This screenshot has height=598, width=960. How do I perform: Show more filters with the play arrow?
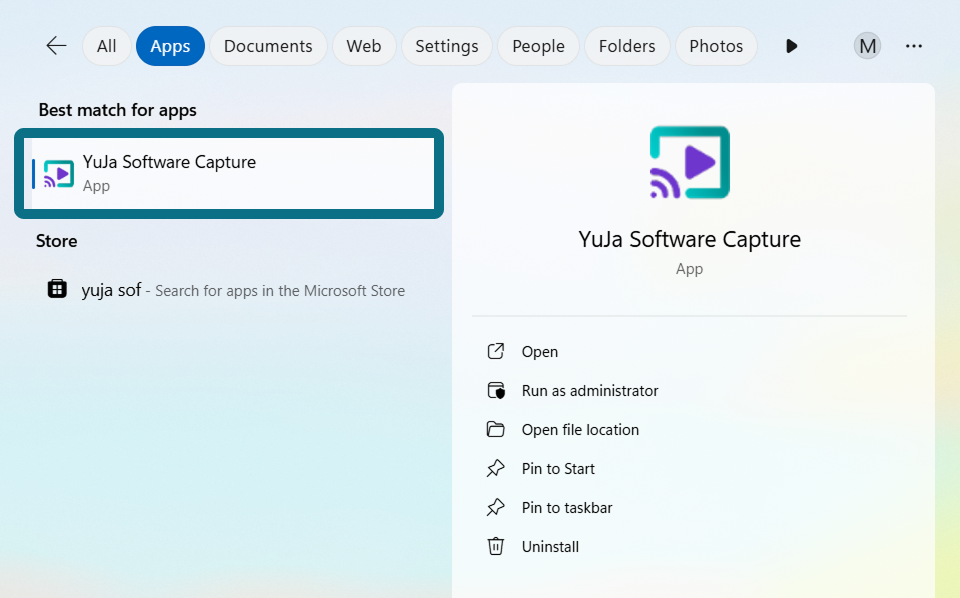click(x=791, y=46)
